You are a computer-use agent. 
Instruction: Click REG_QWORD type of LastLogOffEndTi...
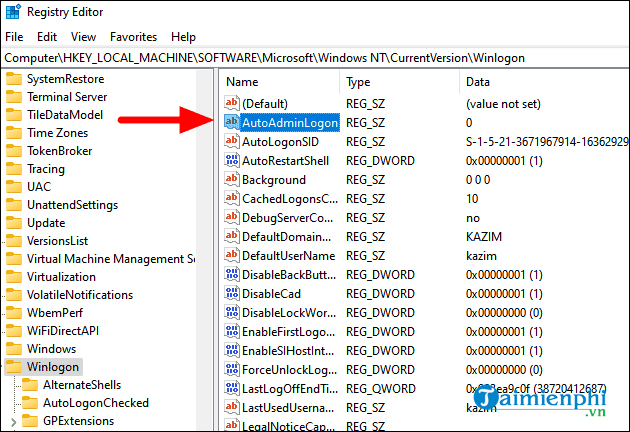click(380, 389)
